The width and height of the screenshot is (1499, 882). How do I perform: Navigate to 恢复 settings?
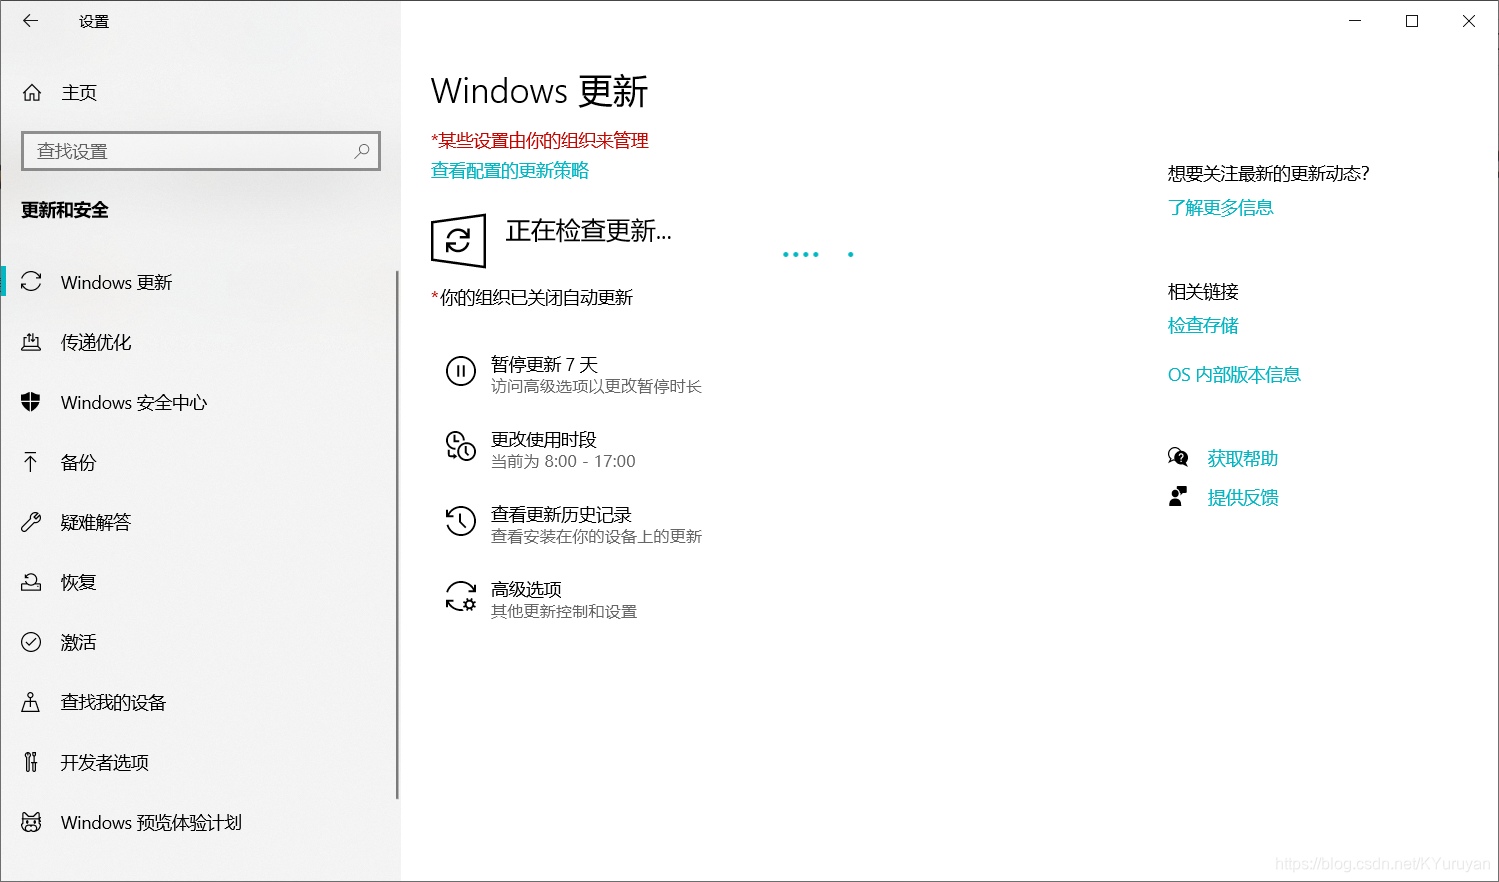pos(198,582)
